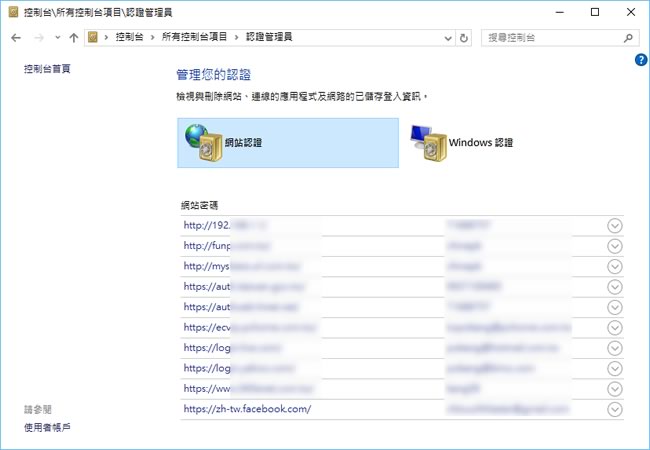Maximize the 認證管理員 window
Image resolution: width=650 pixels, height=450 pixels.
[595, 12]
